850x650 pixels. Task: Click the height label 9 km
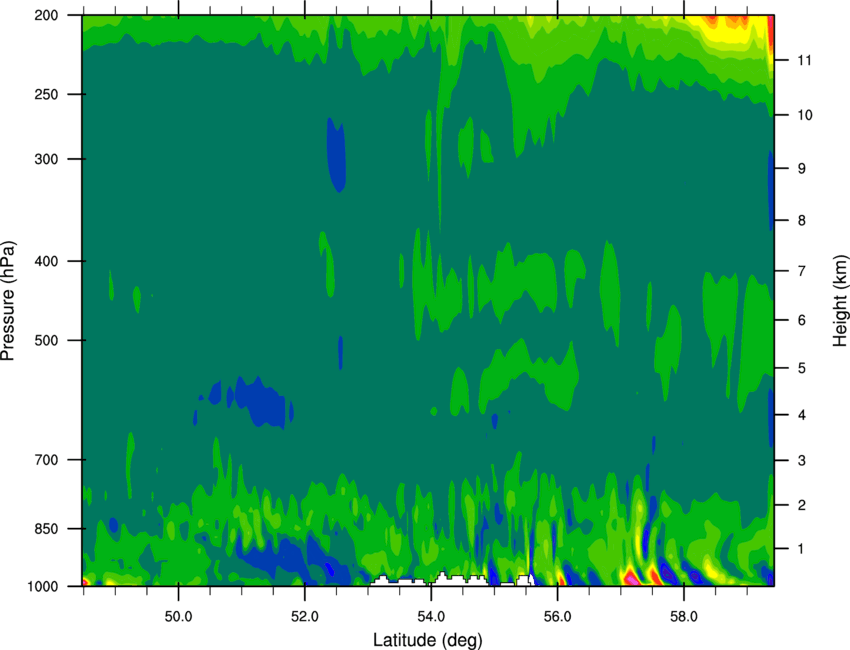pos(802,169)
